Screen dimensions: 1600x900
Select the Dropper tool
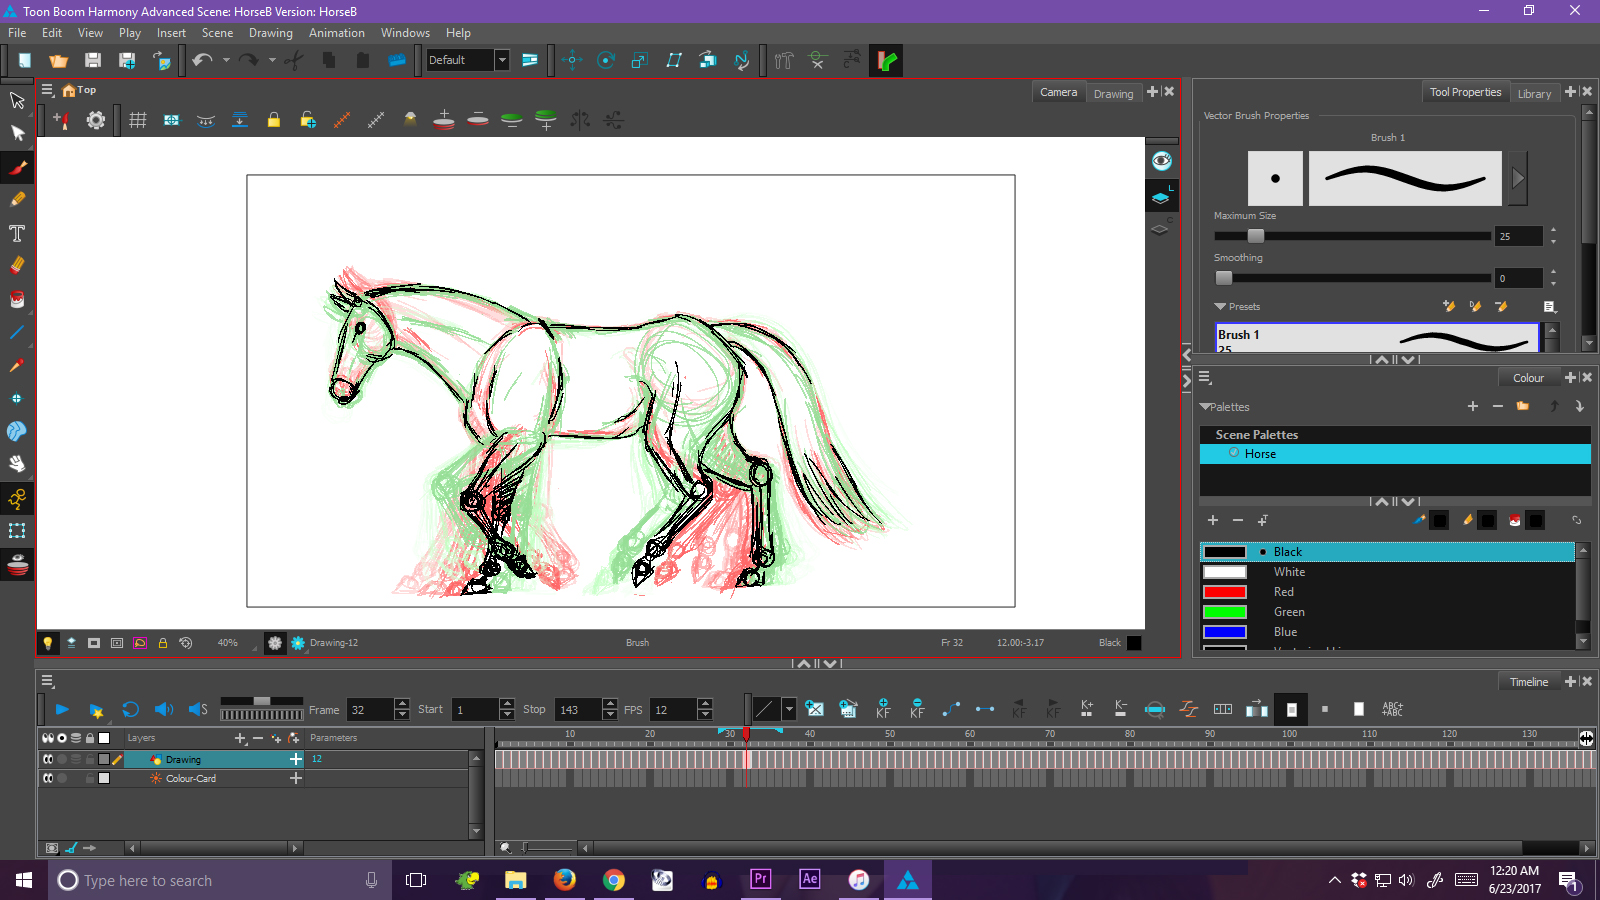[17, 365]
